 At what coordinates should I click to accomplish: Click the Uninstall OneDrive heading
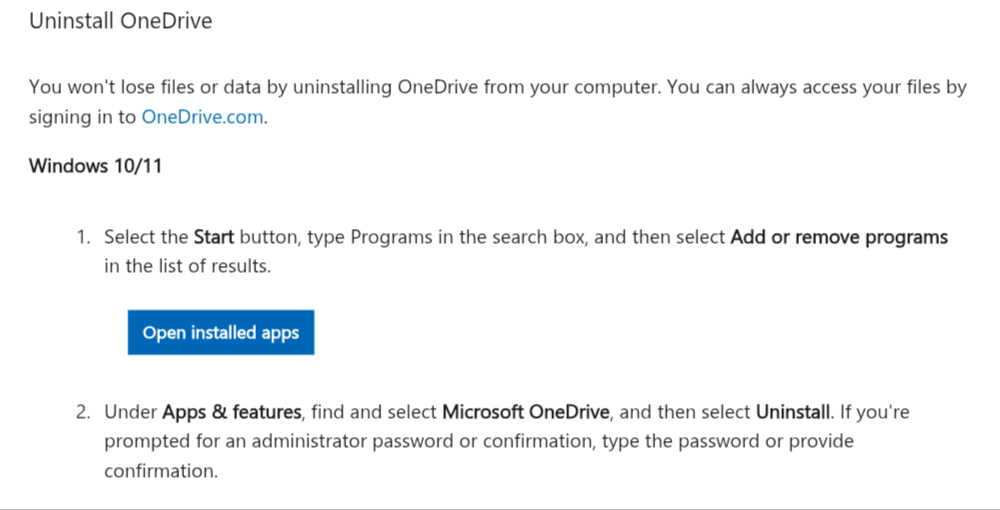[121, 20]
